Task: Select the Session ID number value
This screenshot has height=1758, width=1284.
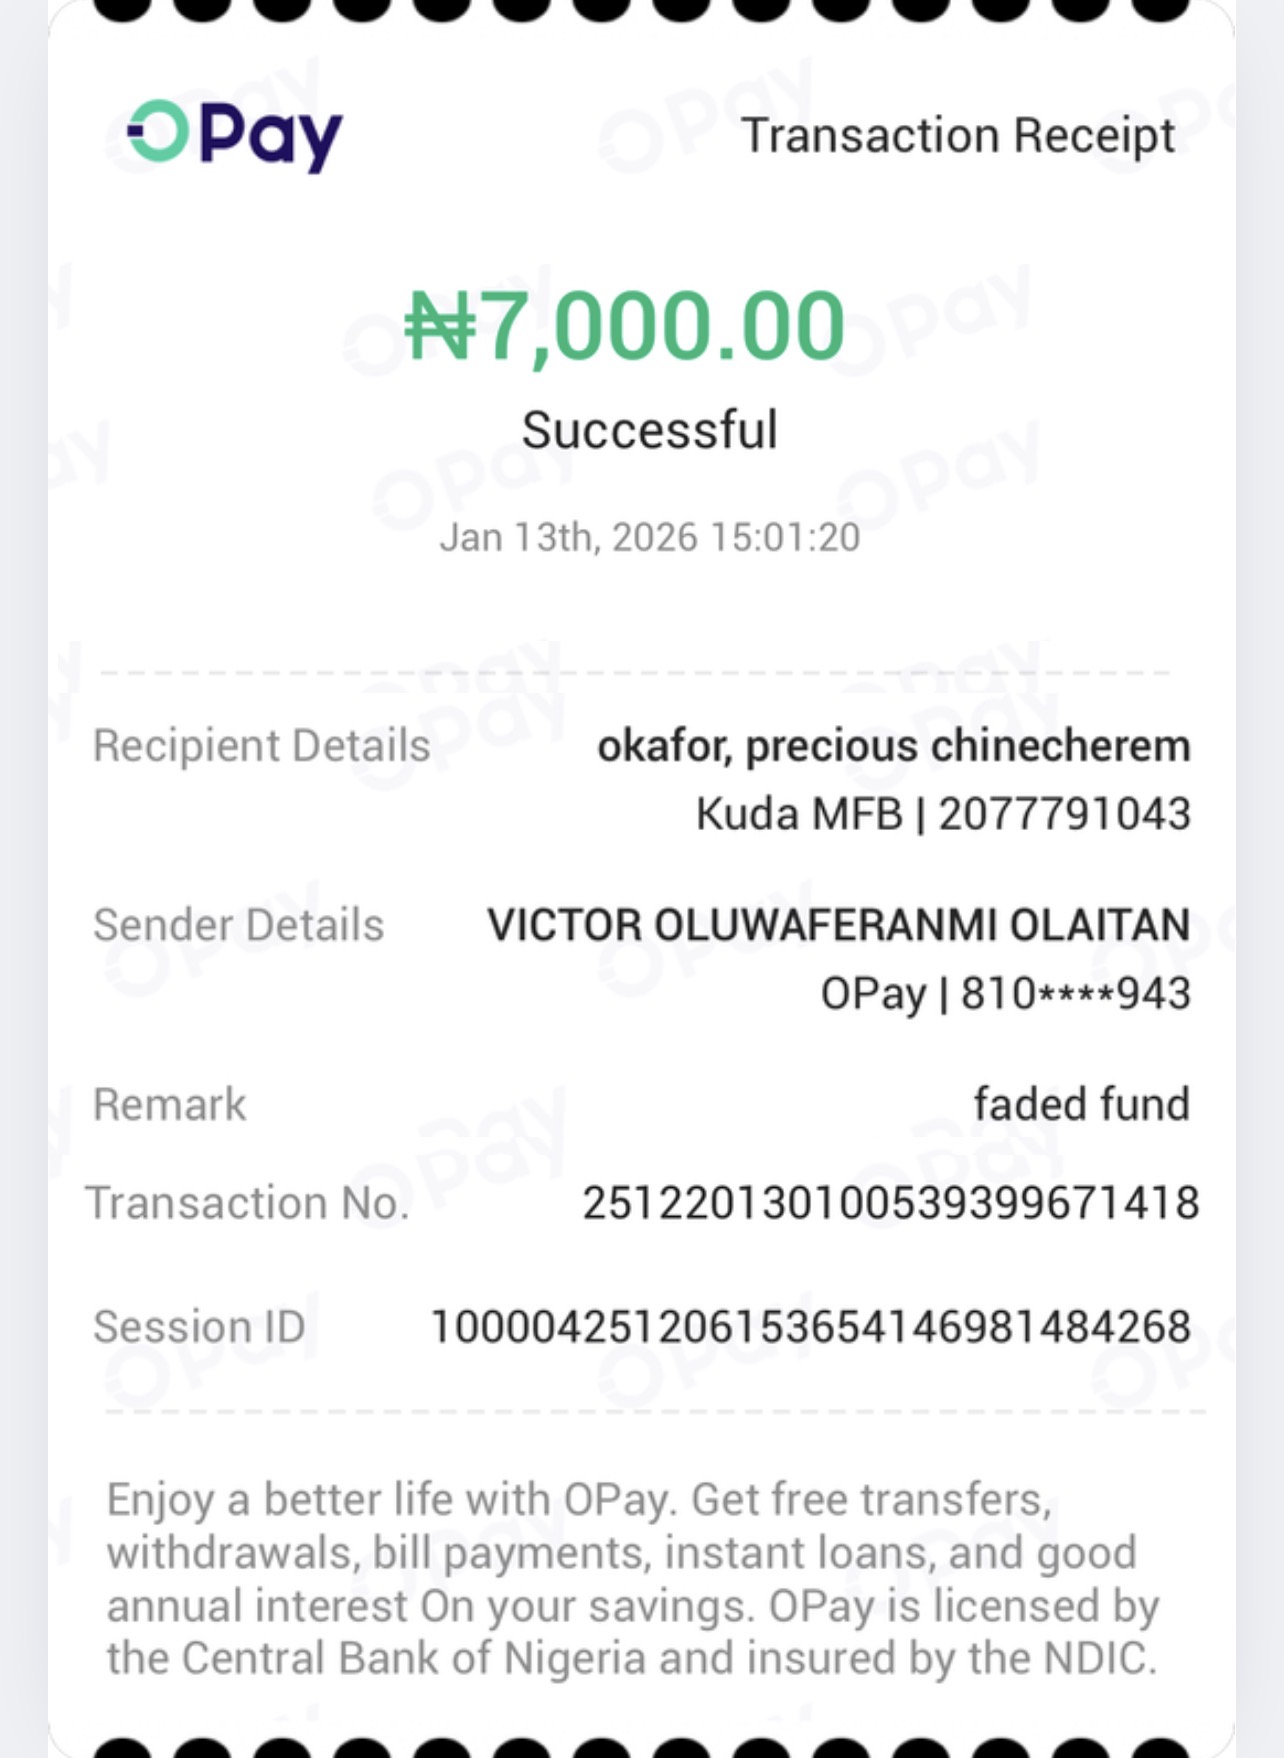Action: 810,1327
